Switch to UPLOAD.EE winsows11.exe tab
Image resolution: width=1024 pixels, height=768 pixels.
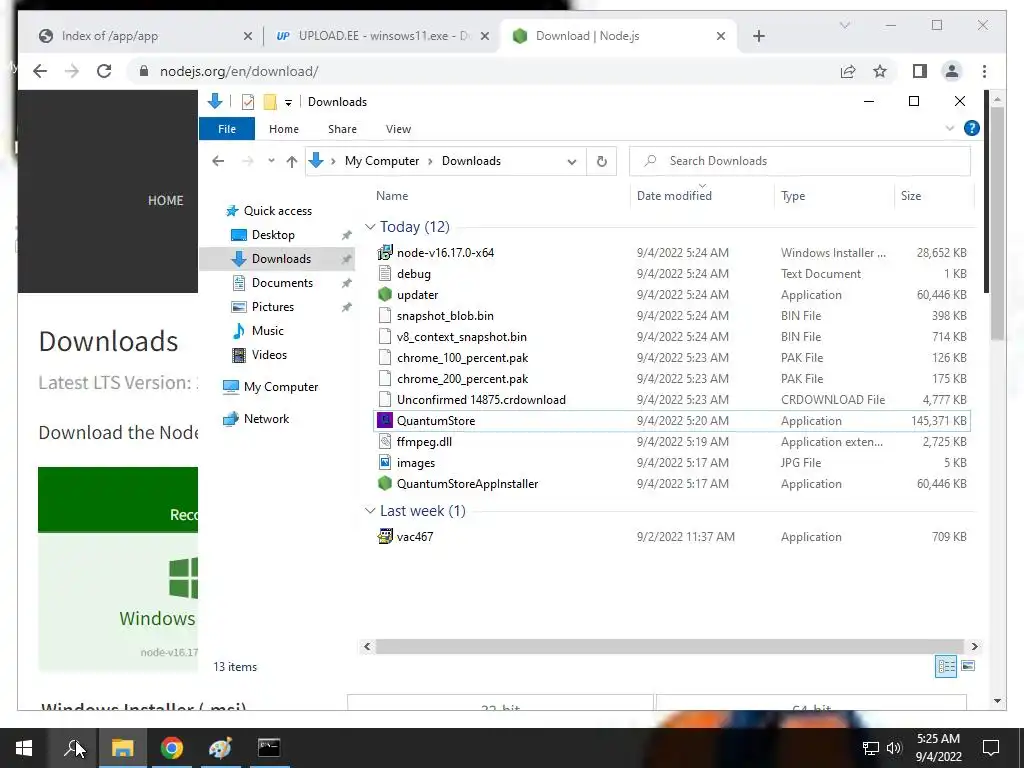[381, 36]
